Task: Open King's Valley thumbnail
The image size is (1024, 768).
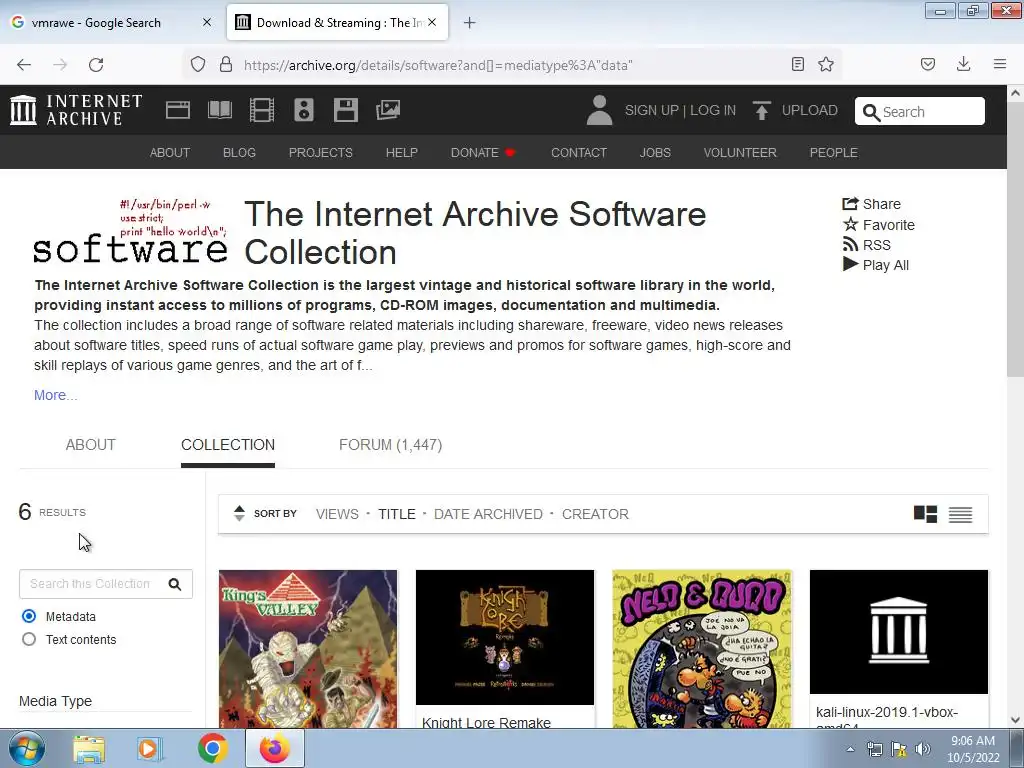Action: 308,648
